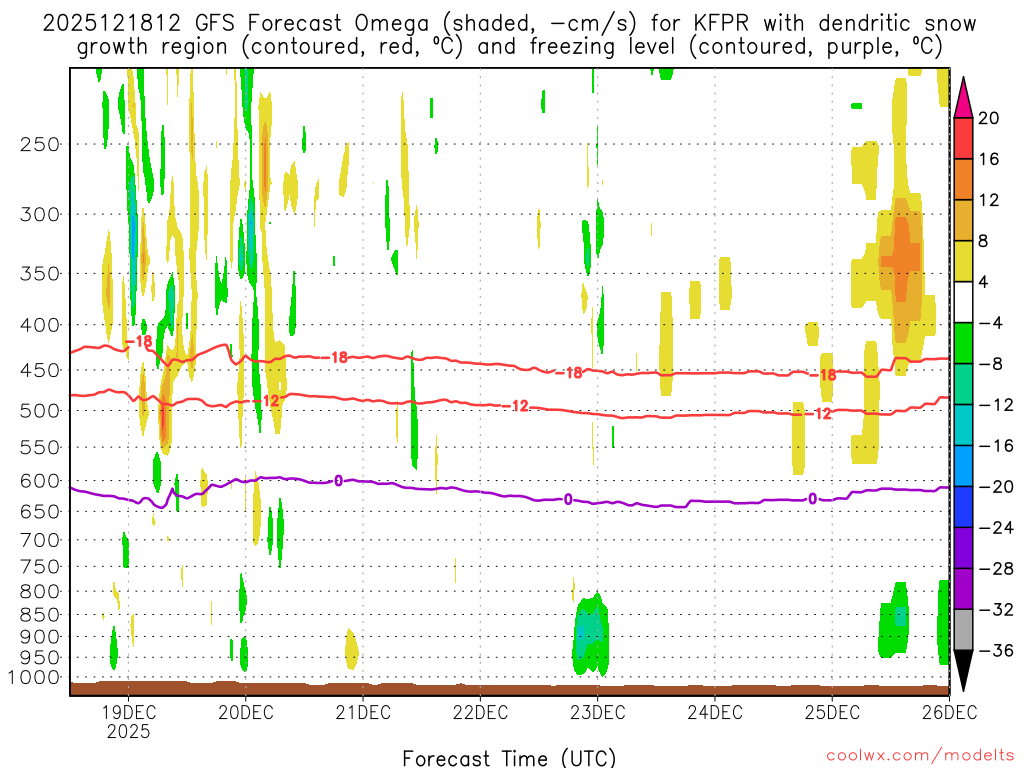Click the purple 0 contour label near 21DEC
Viewport: 1024px width, 768px height.
coord(338,481)
